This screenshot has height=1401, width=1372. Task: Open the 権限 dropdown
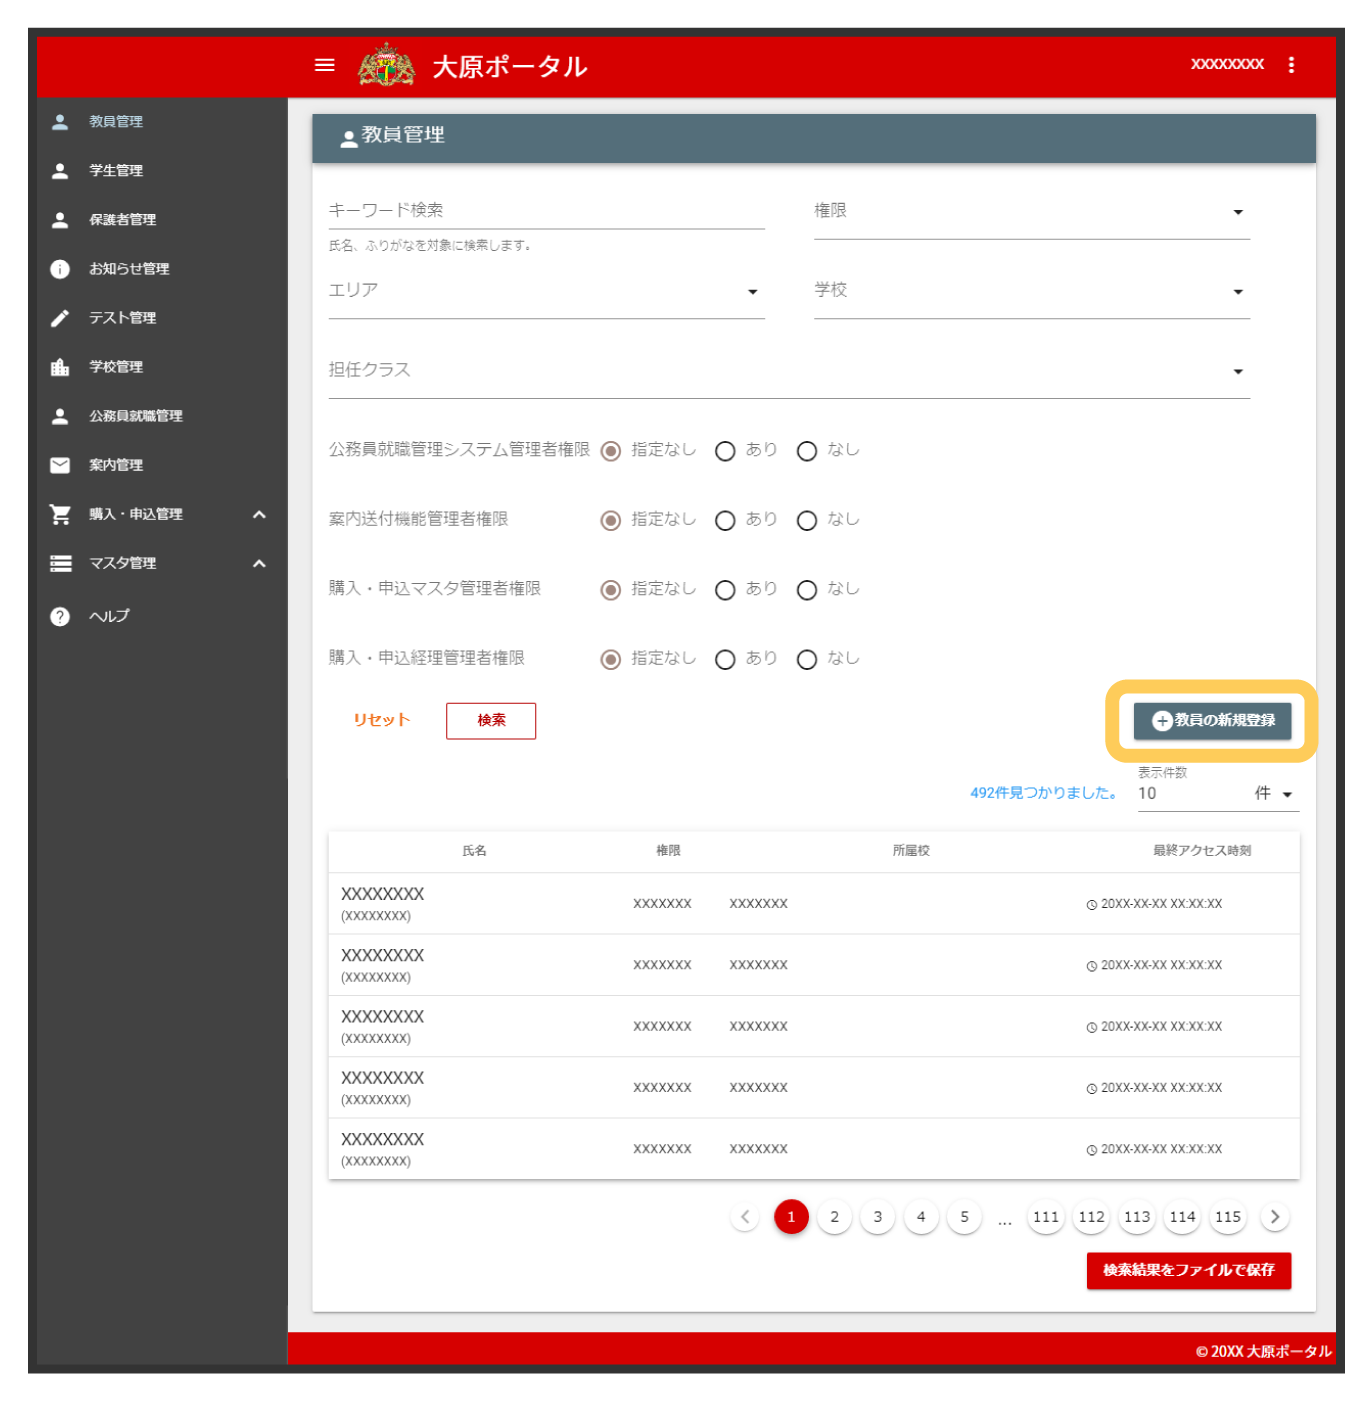1031,212
